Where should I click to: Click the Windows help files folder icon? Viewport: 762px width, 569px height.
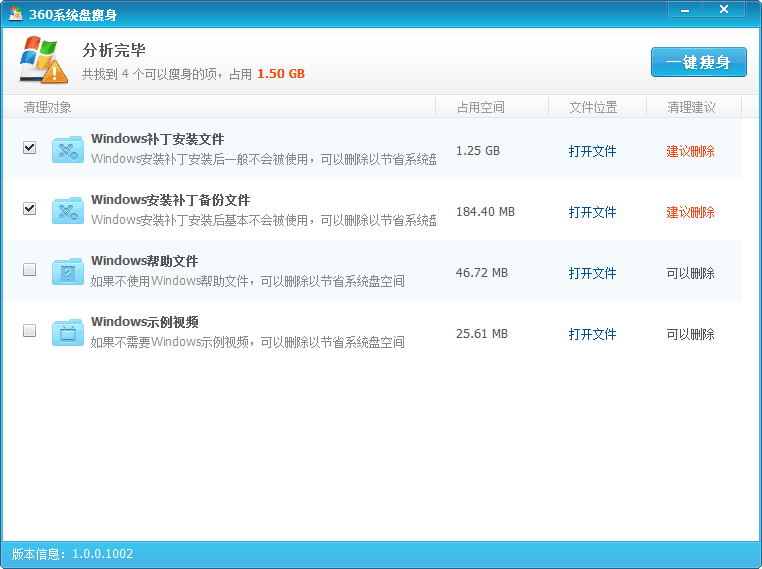67,272
